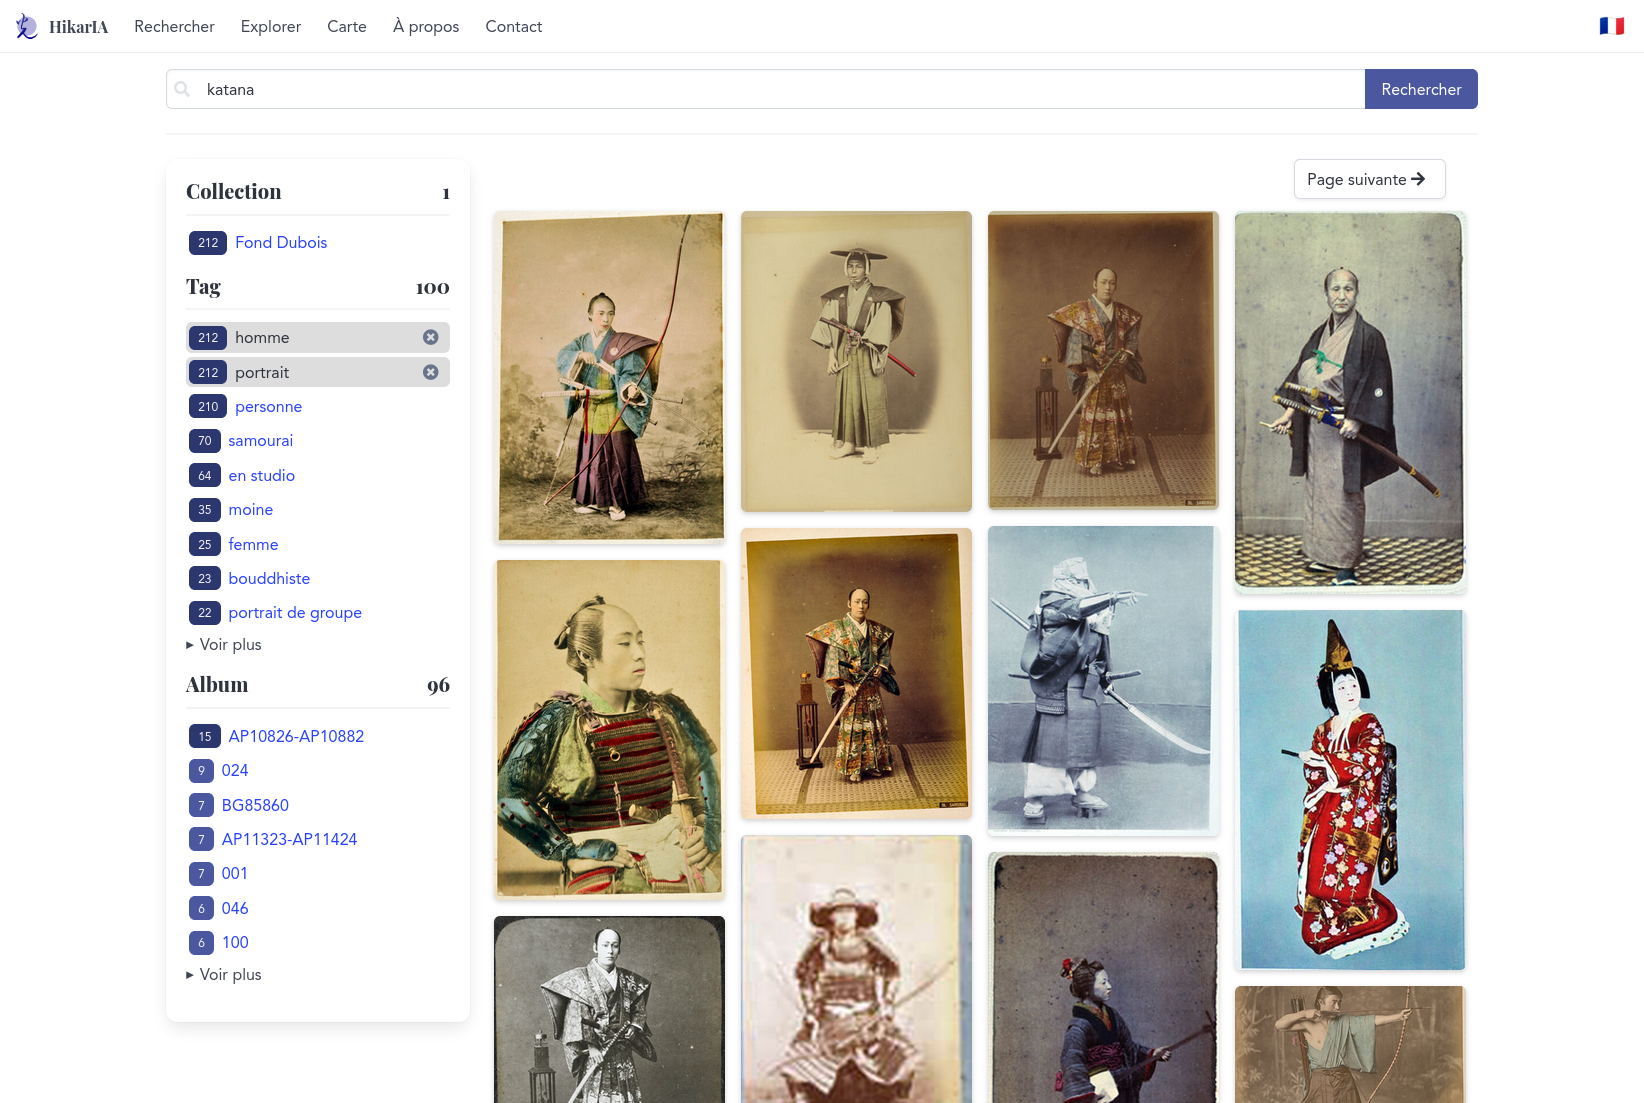Switch language via French flag icon
The image size is (1644, 1103).
point(1611,26)
